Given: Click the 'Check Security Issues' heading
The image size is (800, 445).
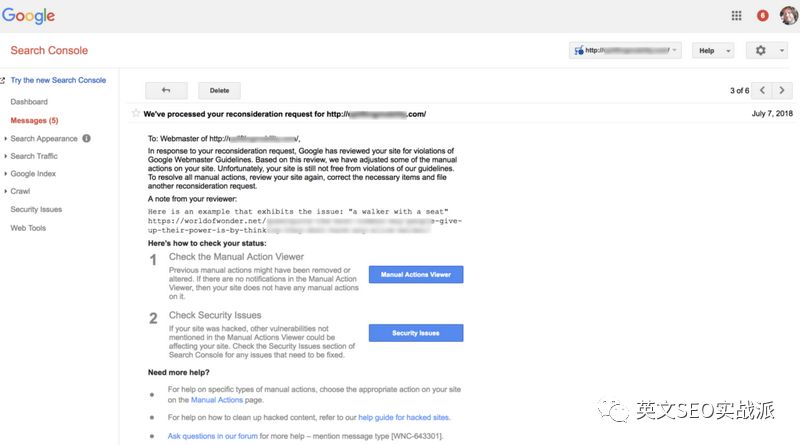Looking at the screenshot, I should 215,315.
